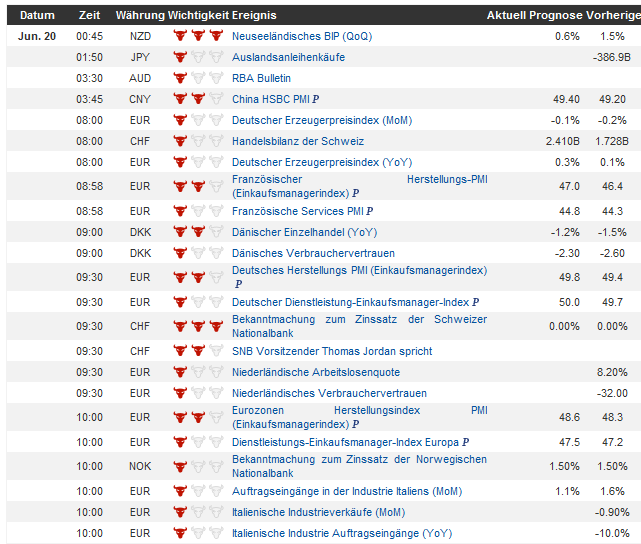Open SNB Vorsitzender Thomas Jordan spricht link
641x544 pixels.
[x=332, y=351]
